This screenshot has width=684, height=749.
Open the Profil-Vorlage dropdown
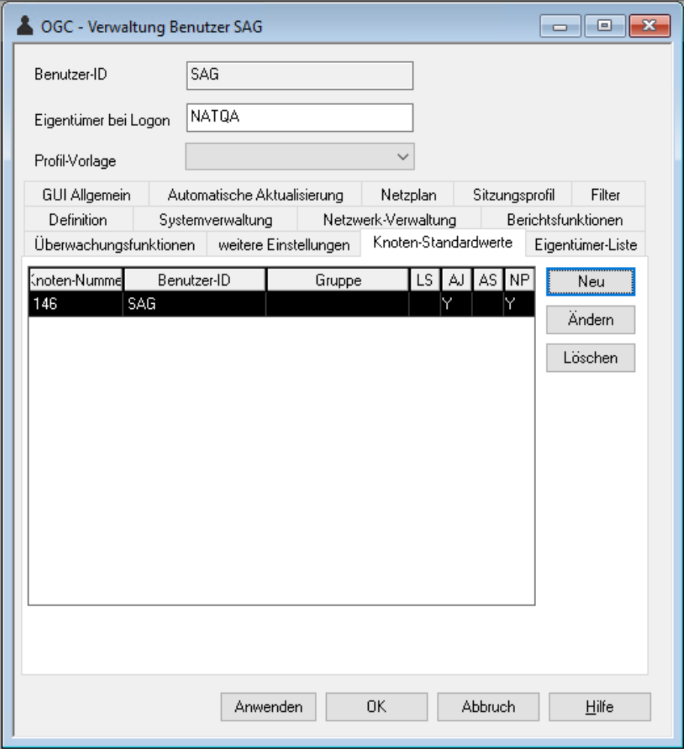click(x=300, y=157)
